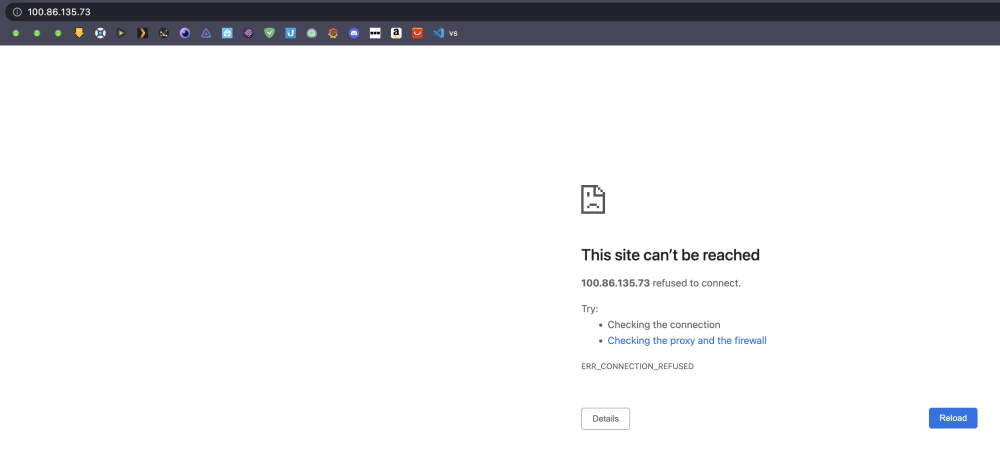Open the lifebuoy ring bookmark
This screenshot has height=454, width=1000.
pos(100,33)
